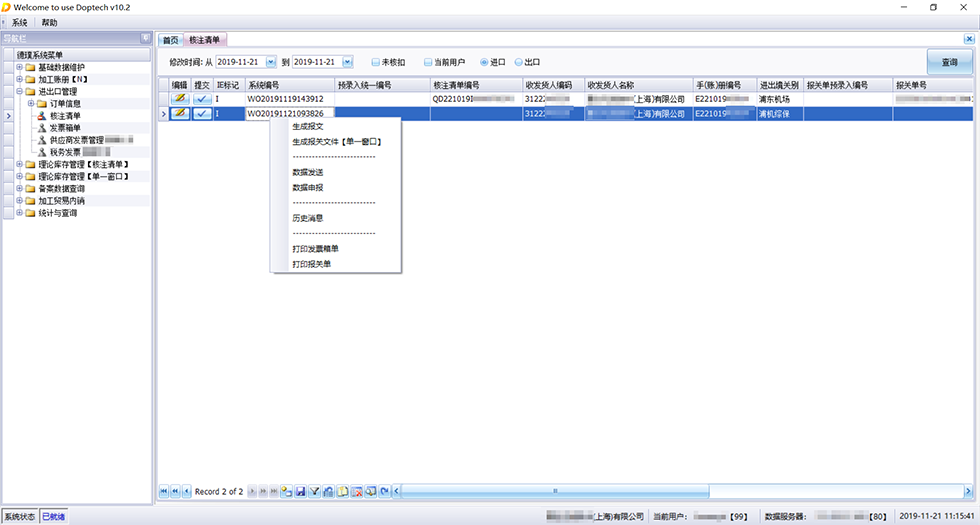Viewport: 980px width, 525px height.
Task: Toggle the 未核扣 checkbox
Action: (x=376, y=62)
